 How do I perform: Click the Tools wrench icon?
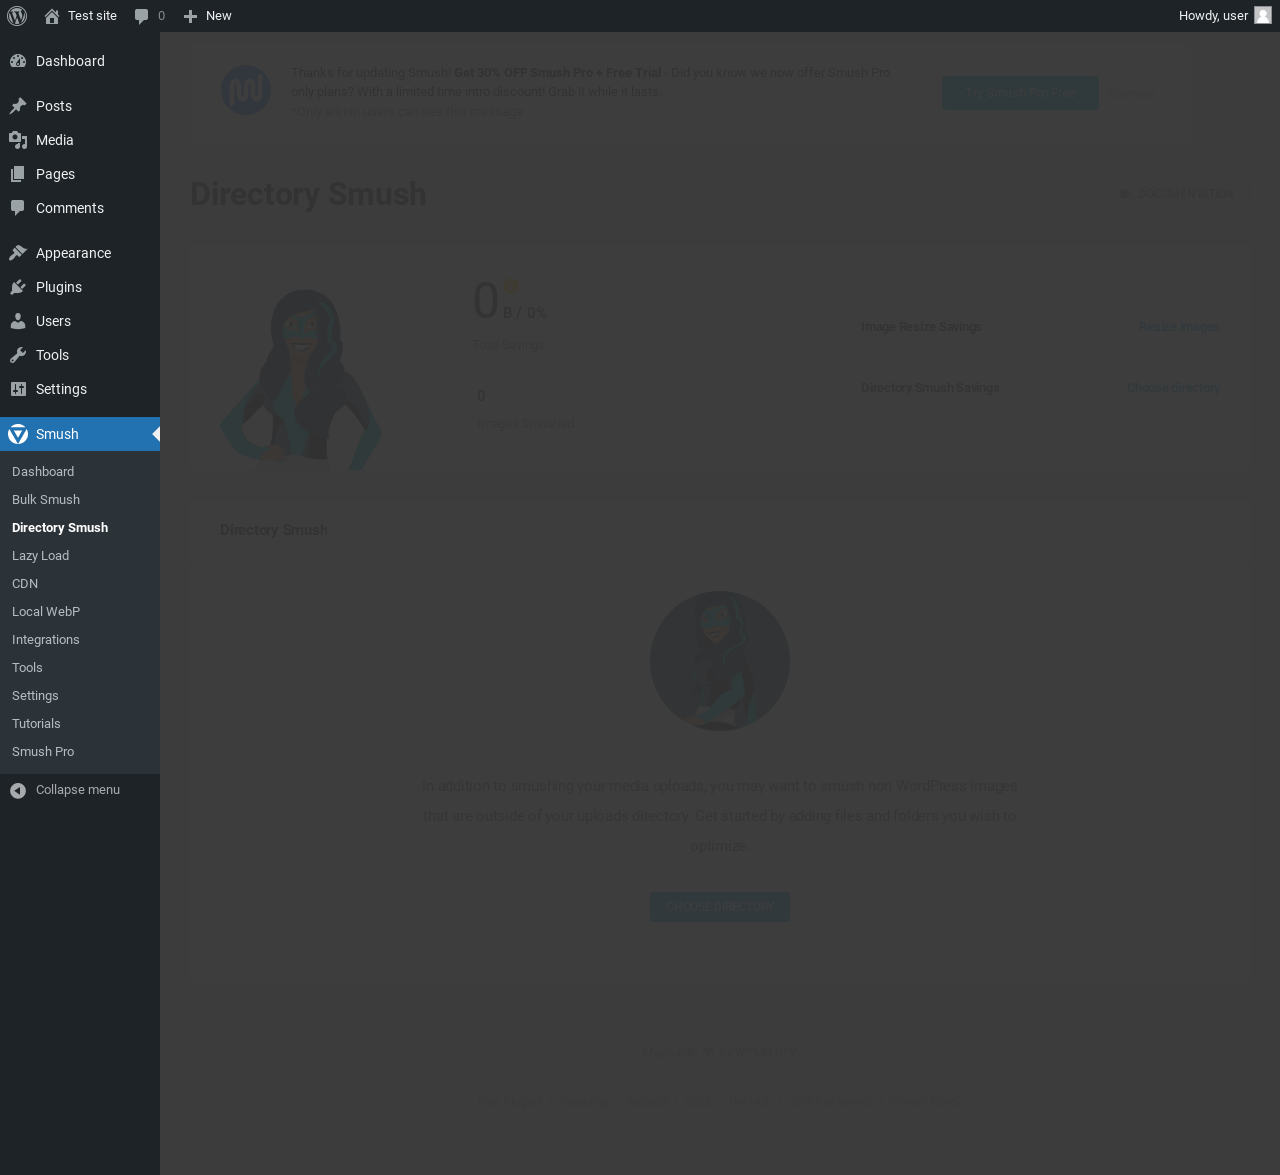(x=18, y=355)
